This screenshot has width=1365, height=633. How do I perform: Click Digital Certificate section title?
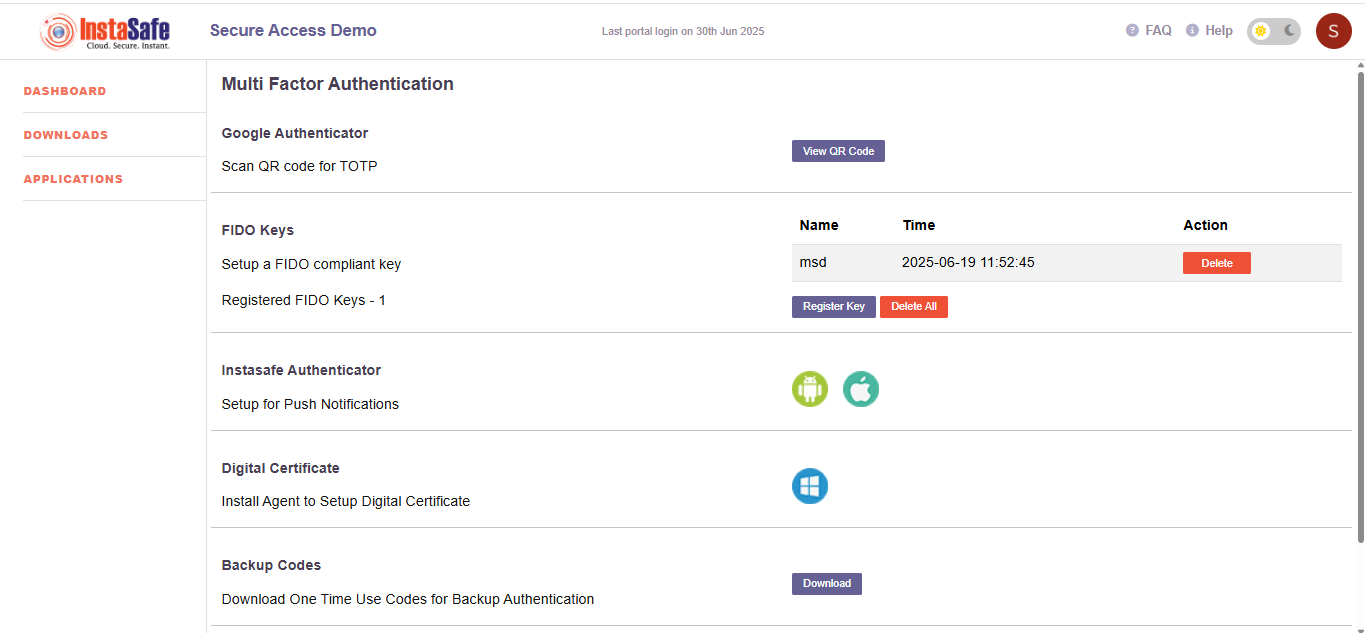[281, 468]
